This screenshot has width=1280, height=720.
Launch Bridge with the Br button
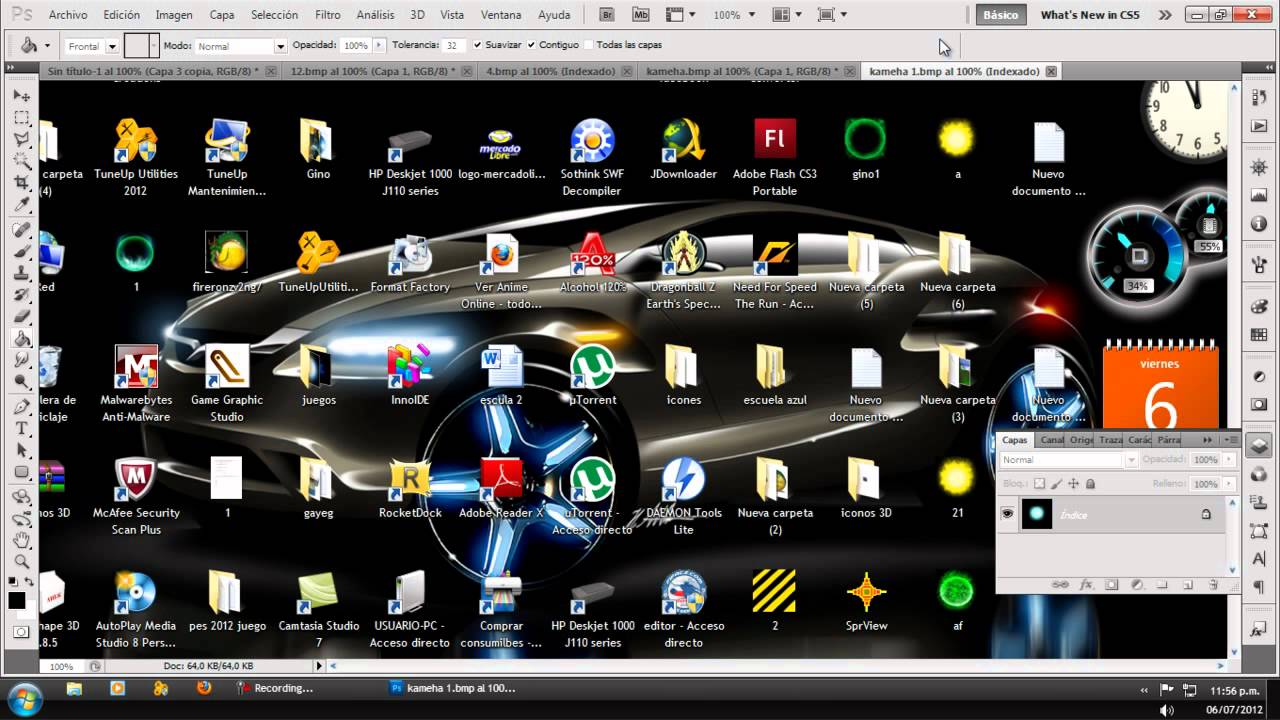607,15
